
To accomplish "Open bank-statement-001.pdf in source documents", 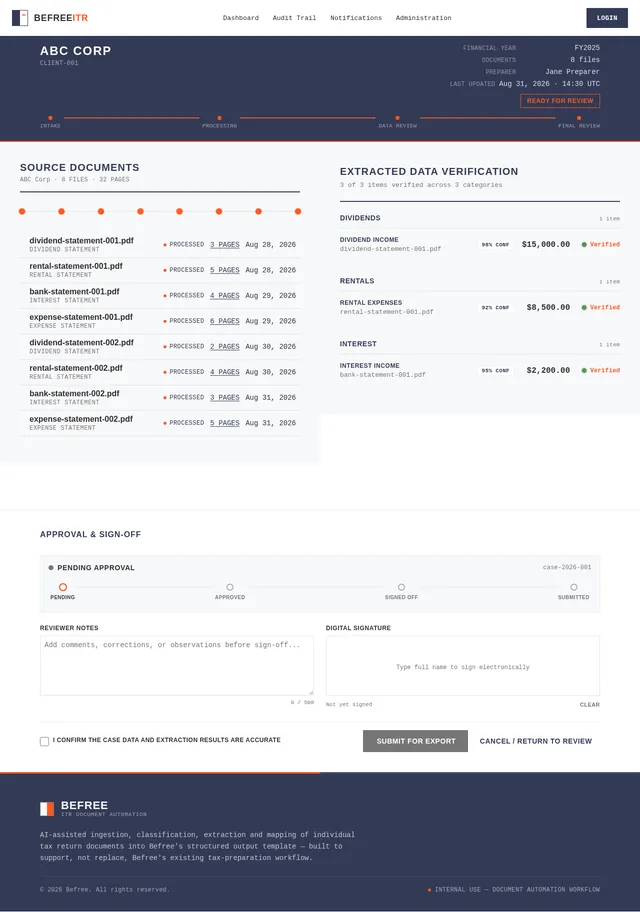I will pos(74,291).
